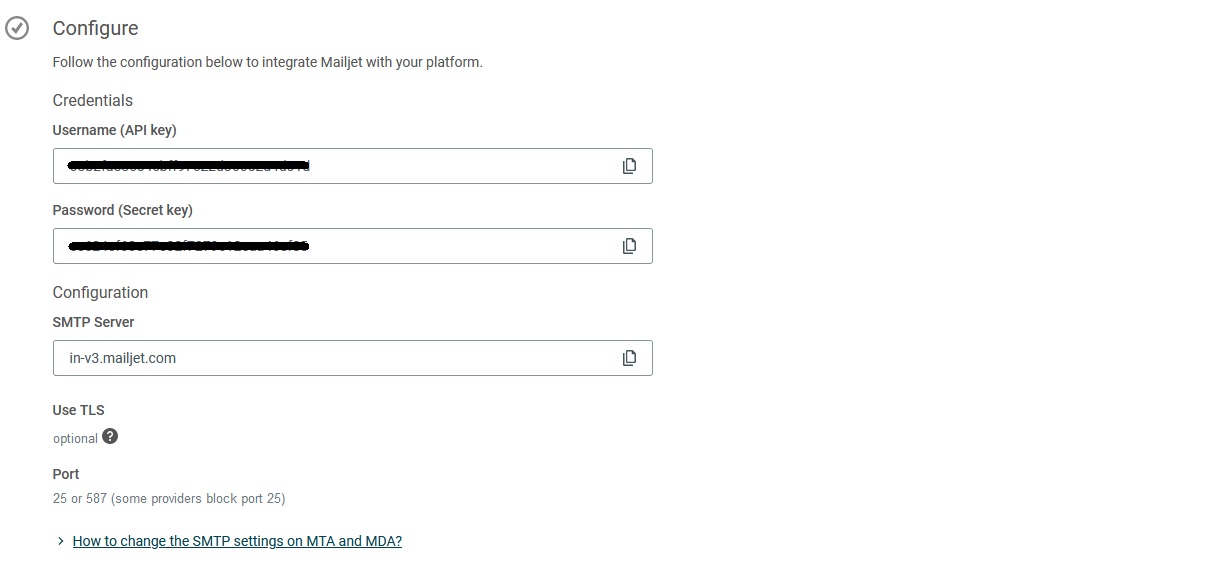This screenshot has height=573, width=1208.
Task: Click the Credentials subheading
Action: click(x=93, y=101)
